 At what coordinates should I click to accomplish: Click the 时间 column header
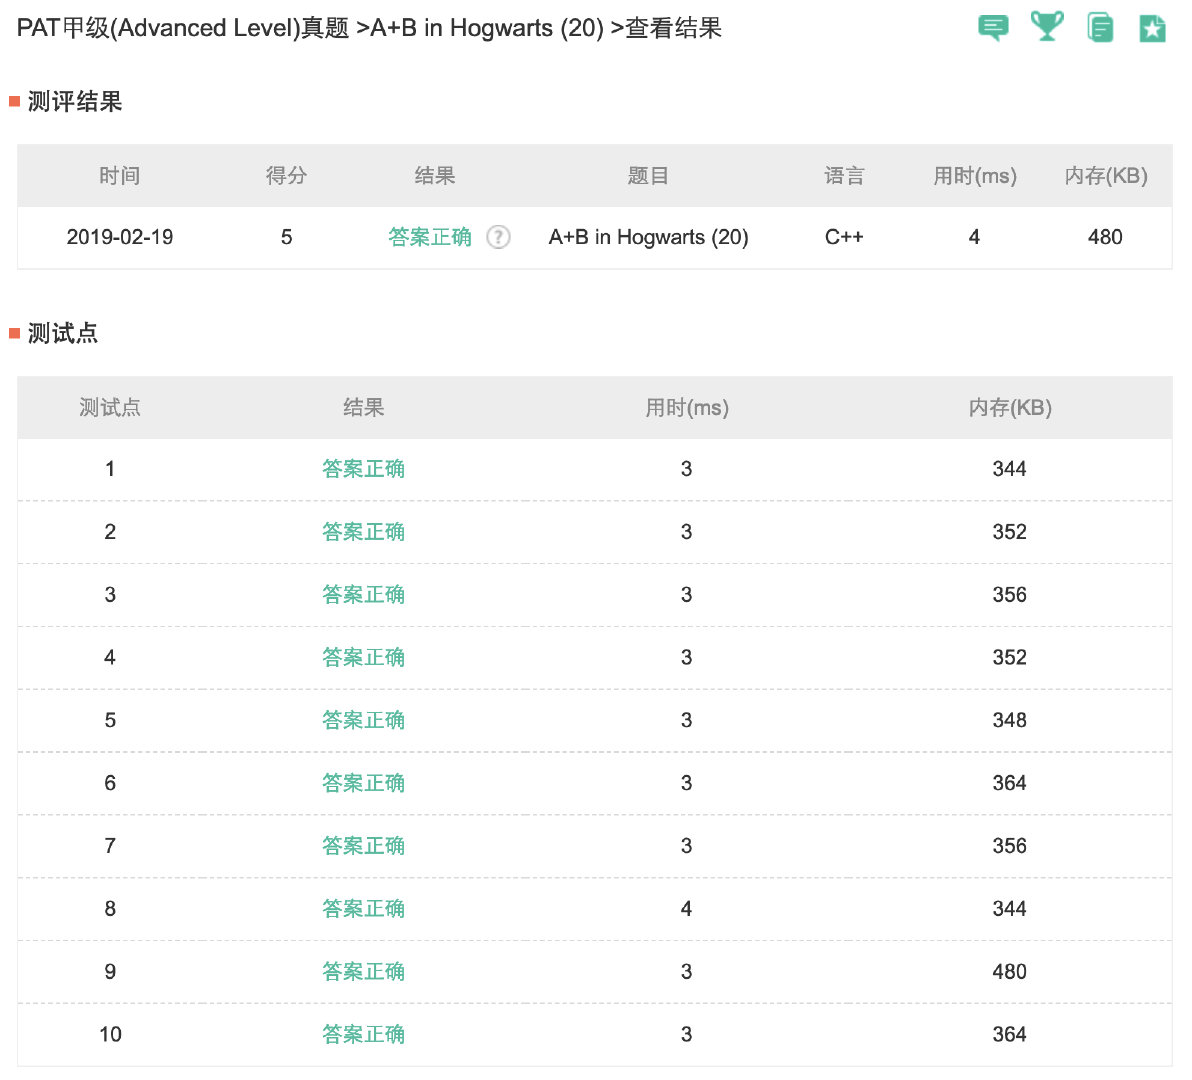[120, 176]
